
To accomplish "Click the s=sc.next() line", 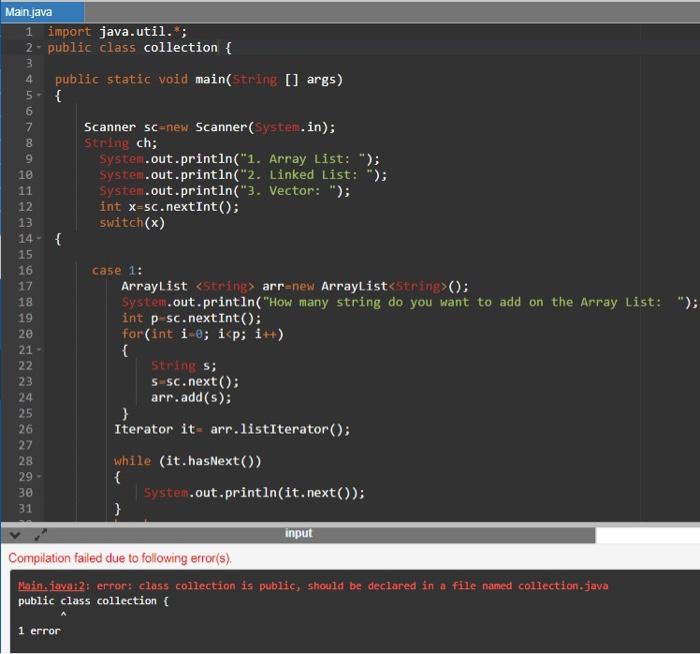I will tap(195, 382).
